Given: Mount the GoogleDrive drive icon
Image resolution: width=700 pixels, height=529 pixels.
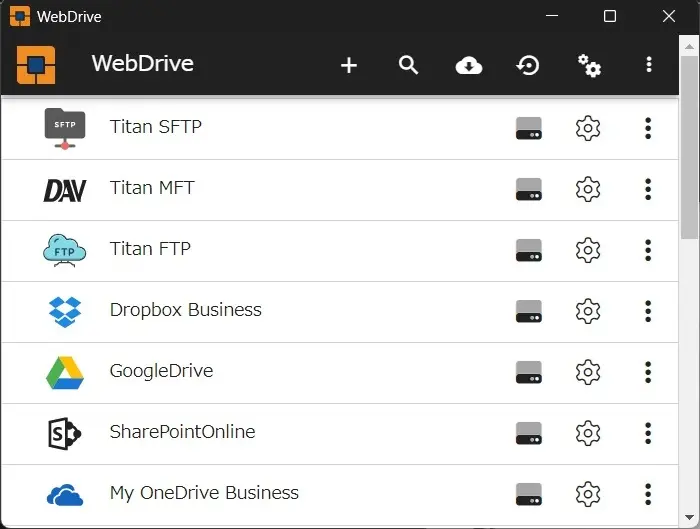Looking at the screenshot, I should point(529,372).
